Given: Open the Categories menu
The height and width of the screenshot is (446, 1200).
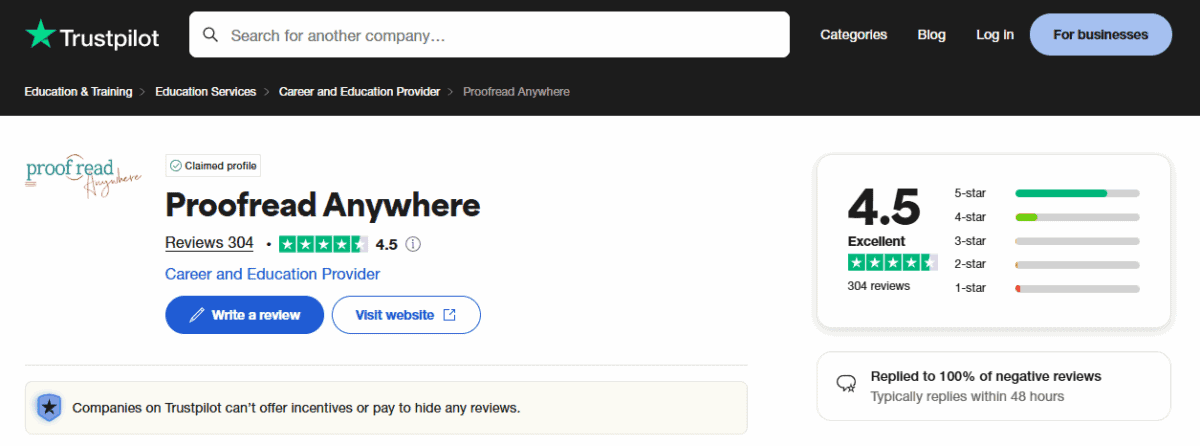Looking at the screenshot, I should [853, 35].
